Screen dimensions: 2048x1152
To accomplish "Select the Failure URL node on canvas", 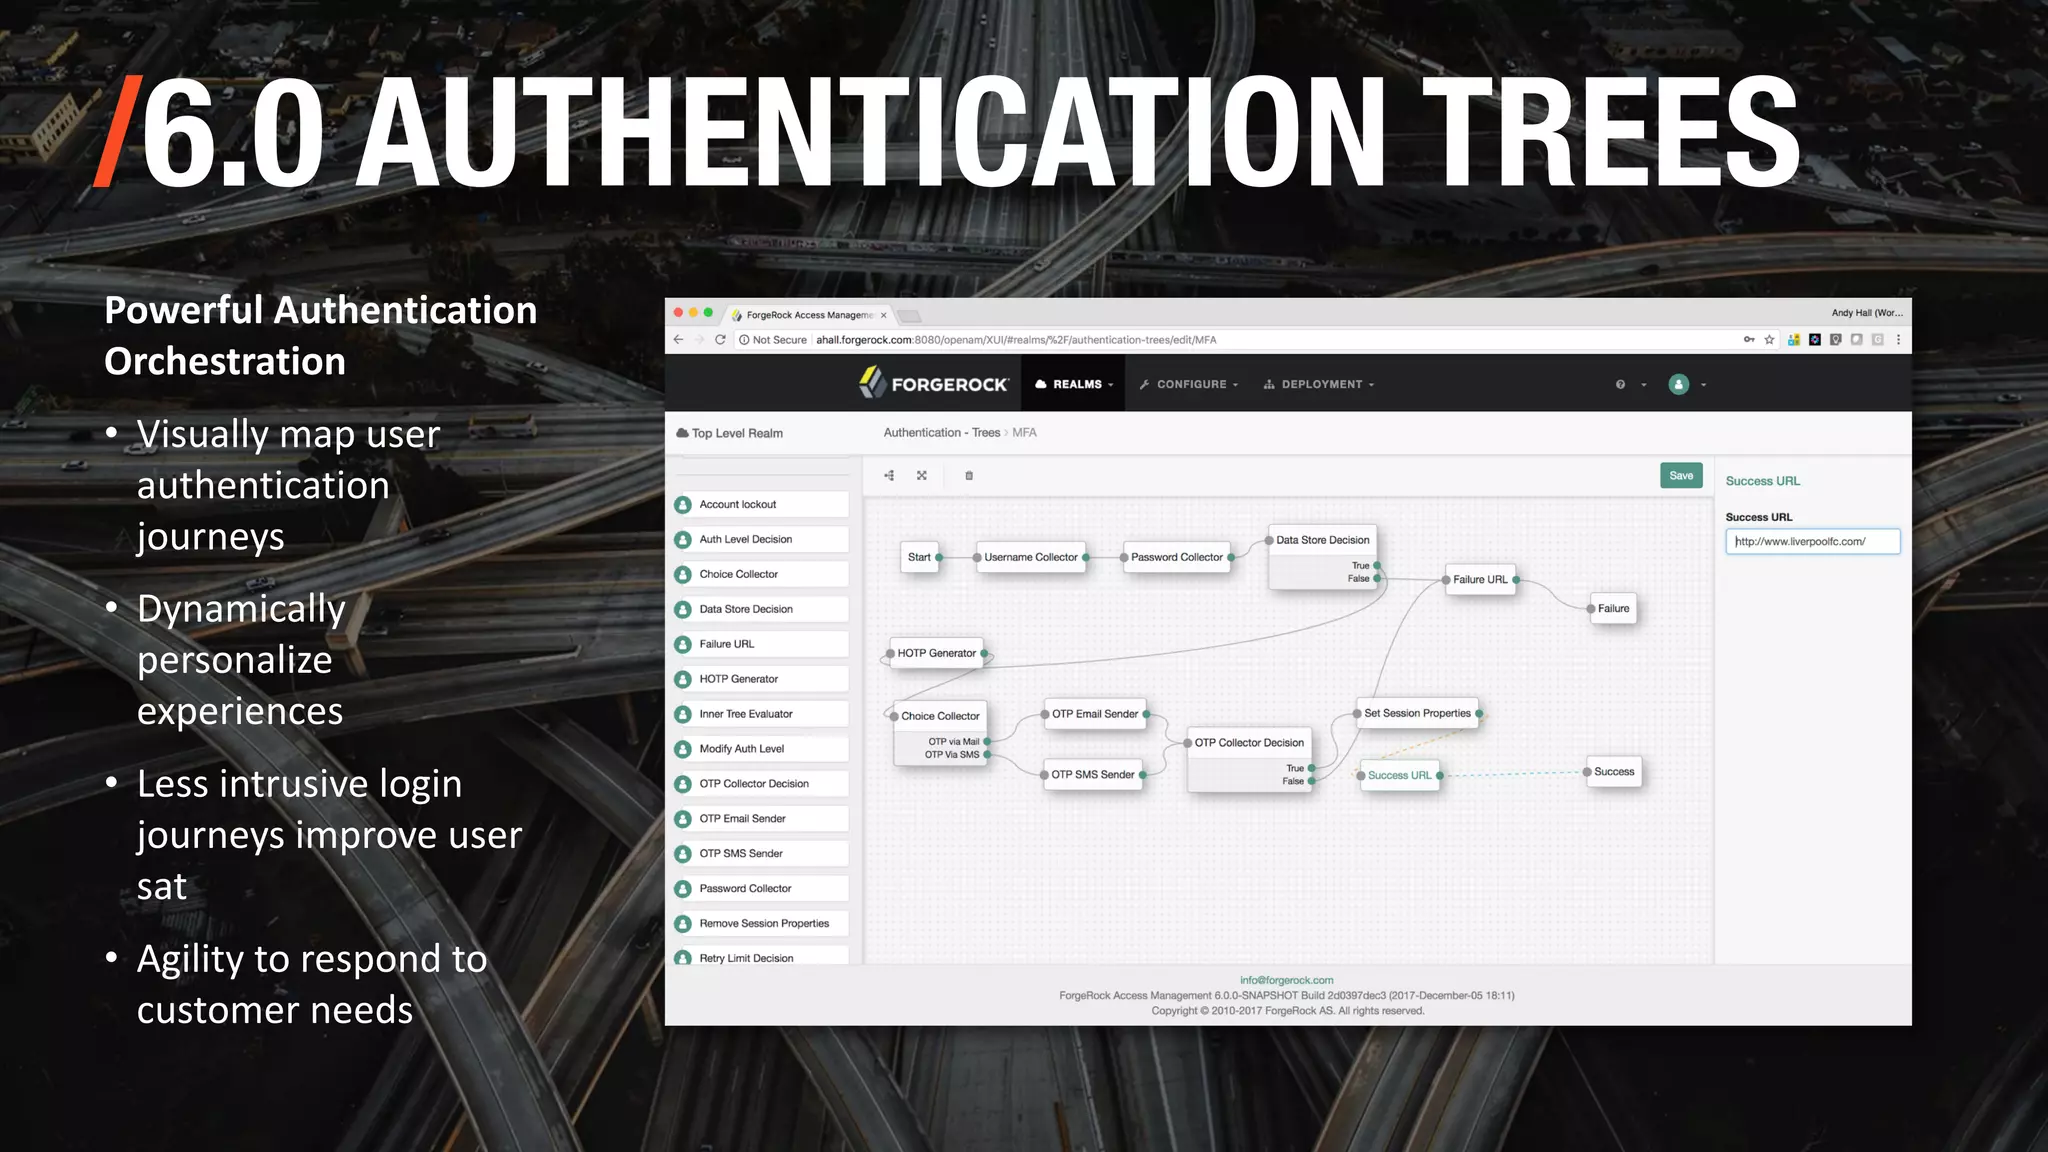I will click(x=1480, y=580).
